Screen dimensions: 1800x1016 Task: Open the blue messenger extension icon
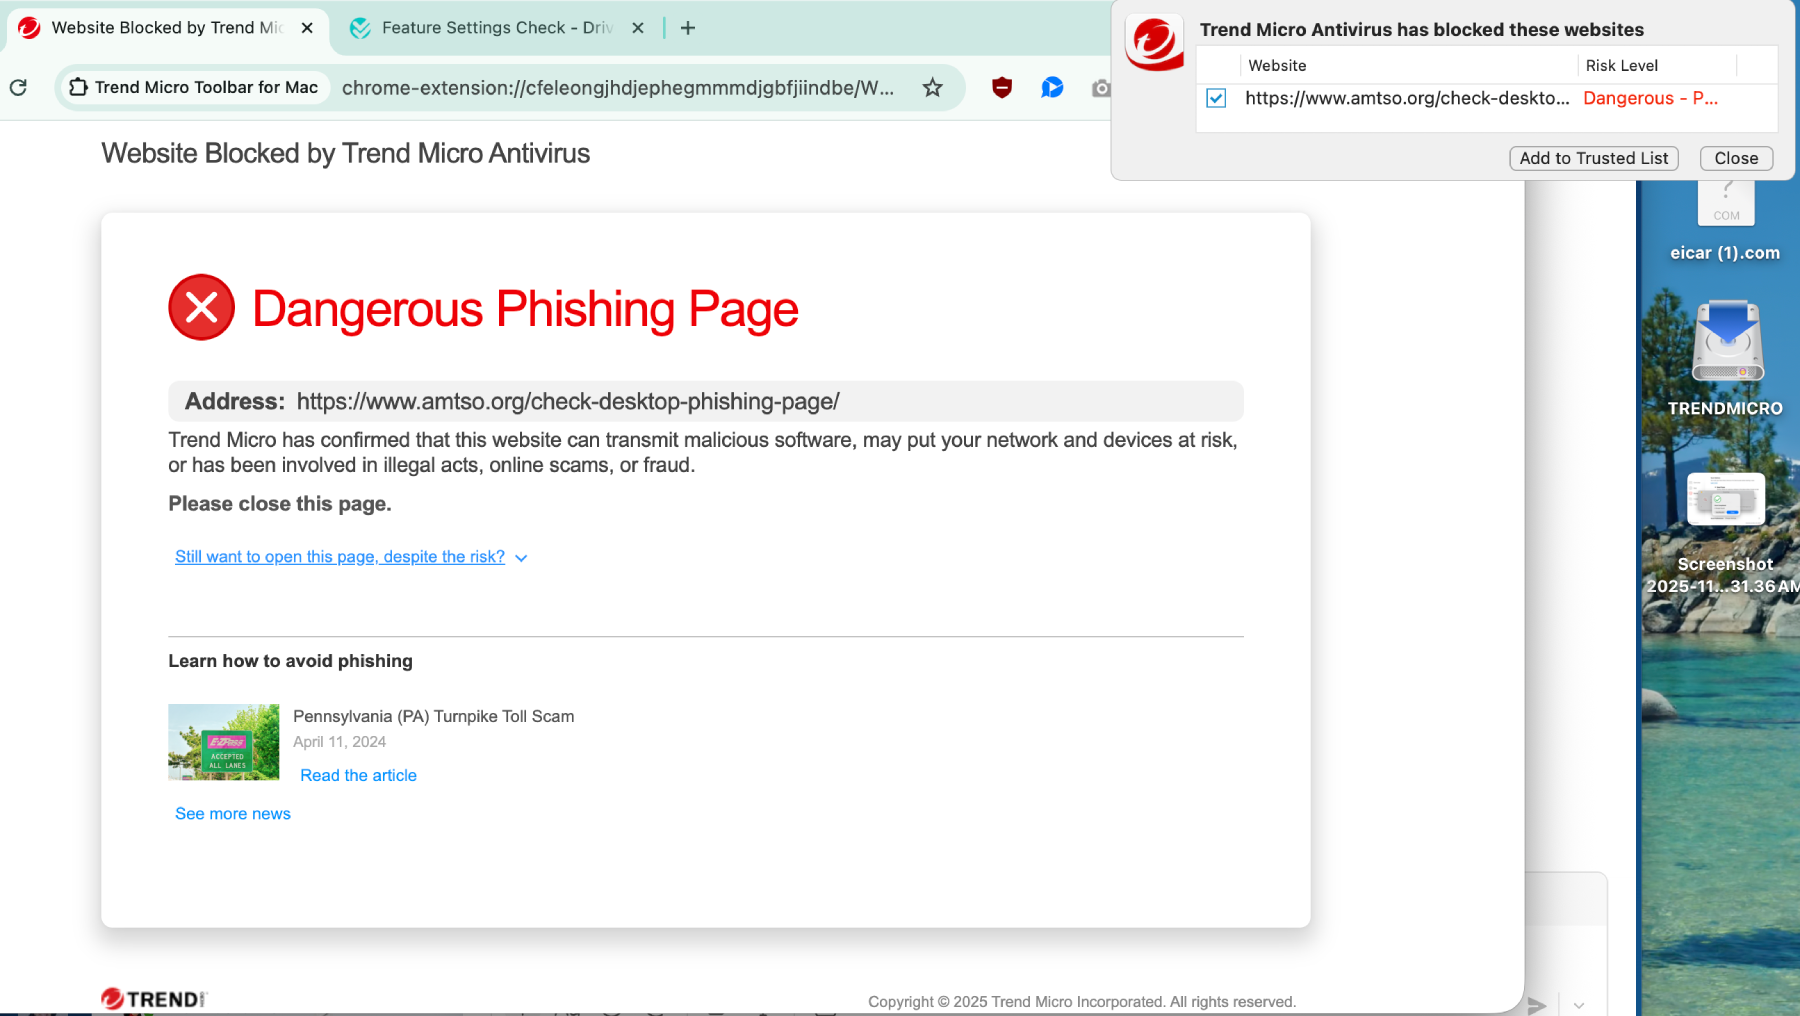1051,87
